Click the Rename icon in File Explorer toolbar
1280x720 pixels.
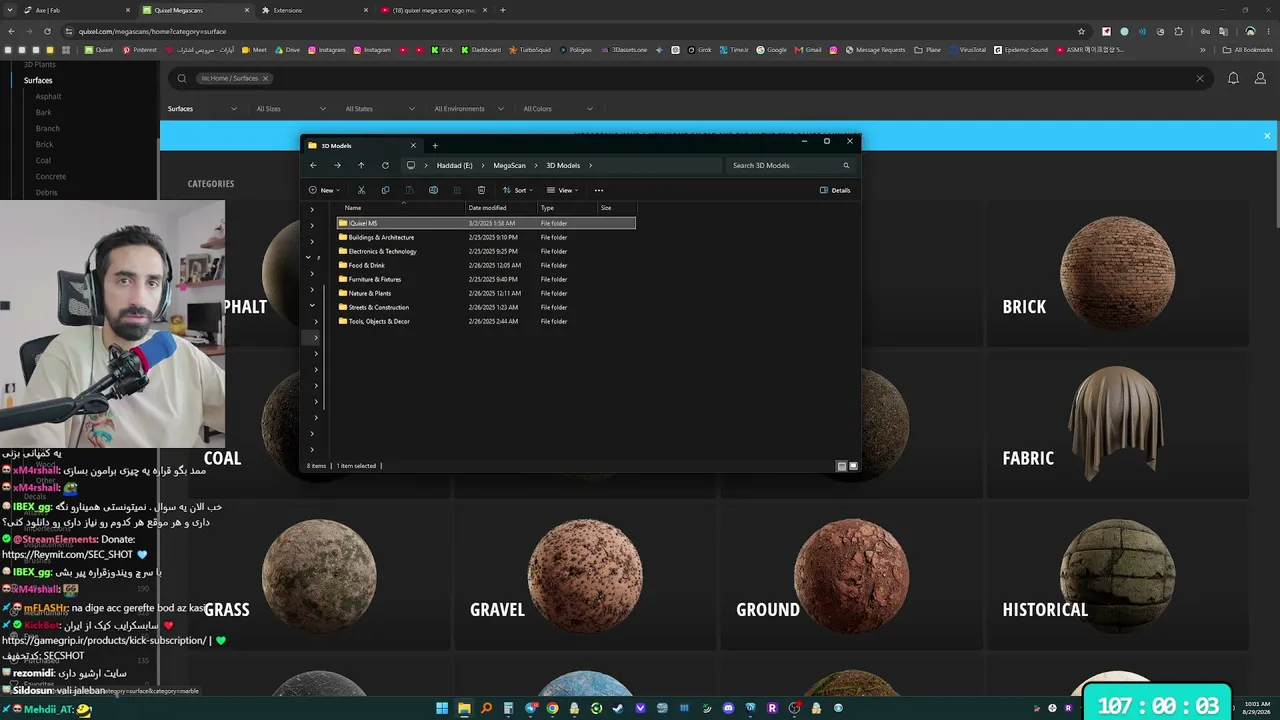433,190
